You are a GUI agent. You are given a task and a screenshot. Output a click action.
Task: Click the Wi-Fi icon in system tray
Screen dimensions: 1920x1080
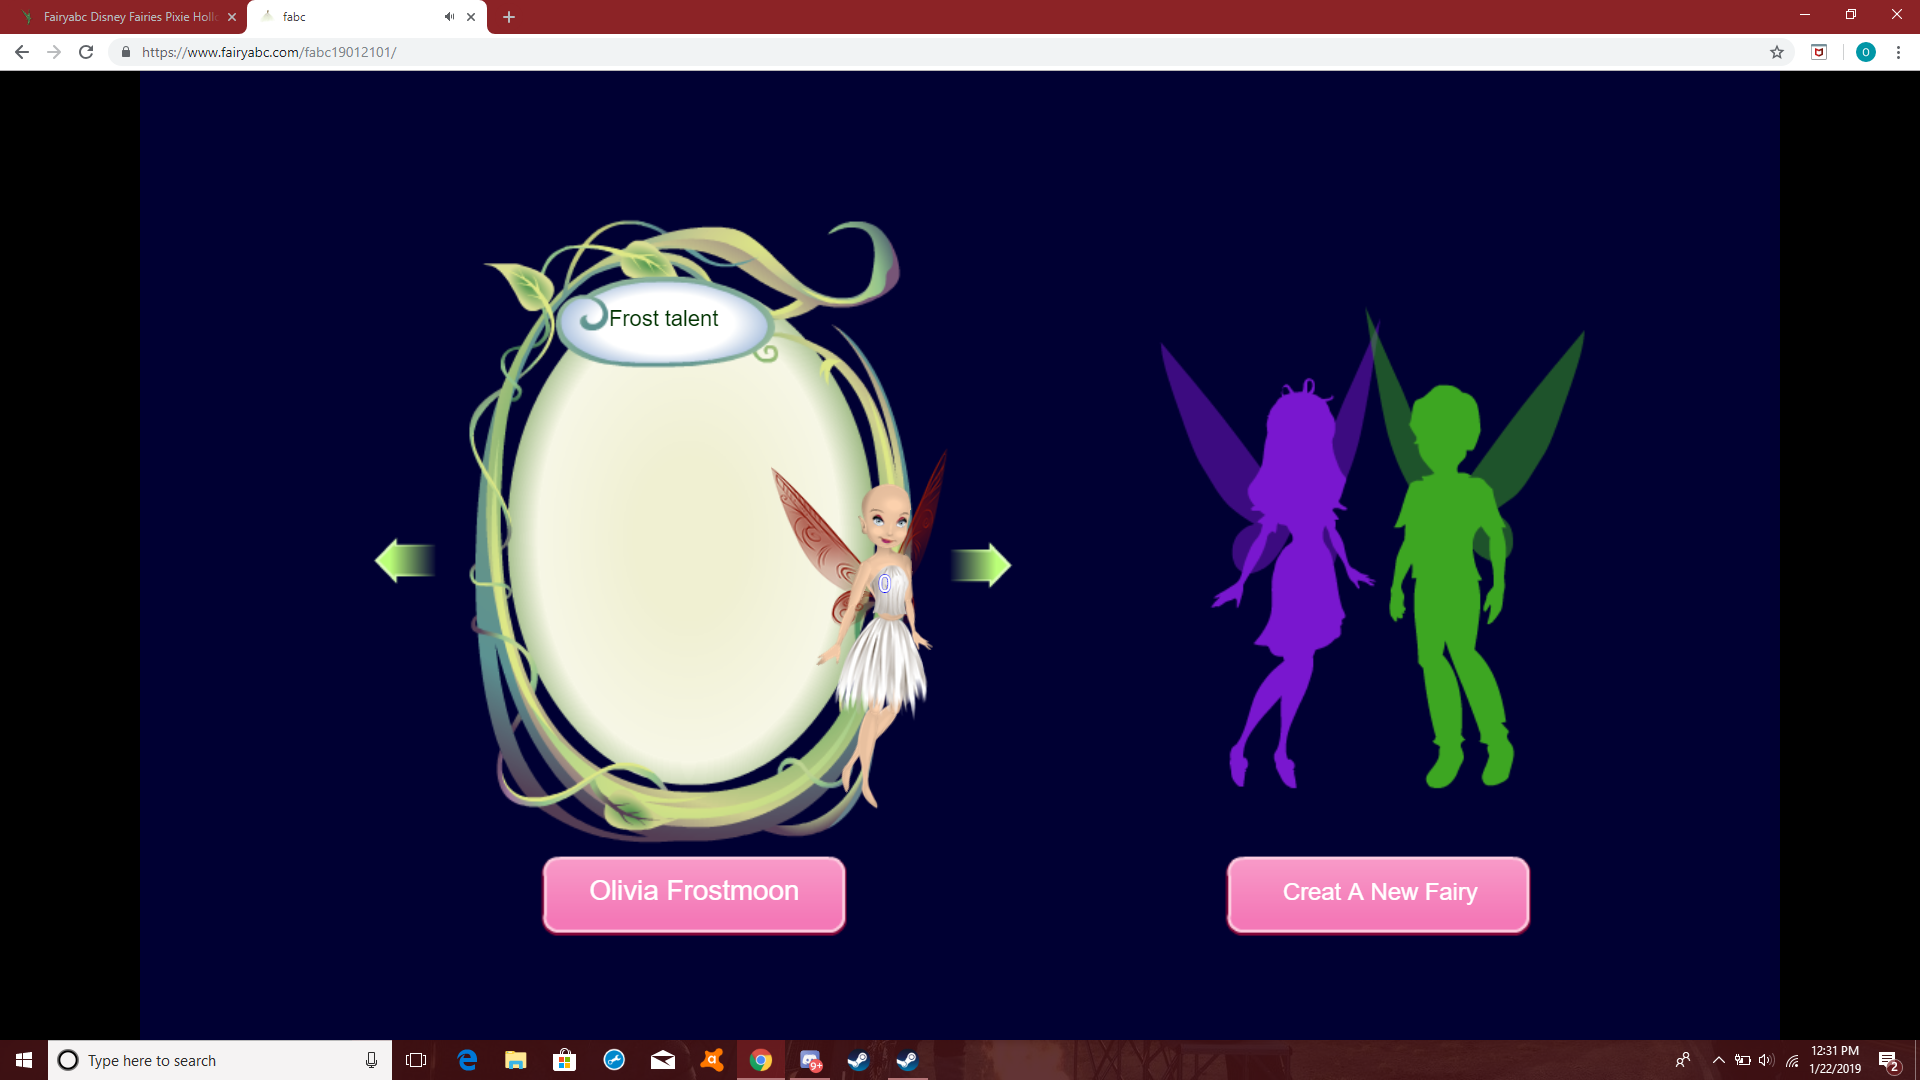pyautogui.click(x=1790, y=1060)
